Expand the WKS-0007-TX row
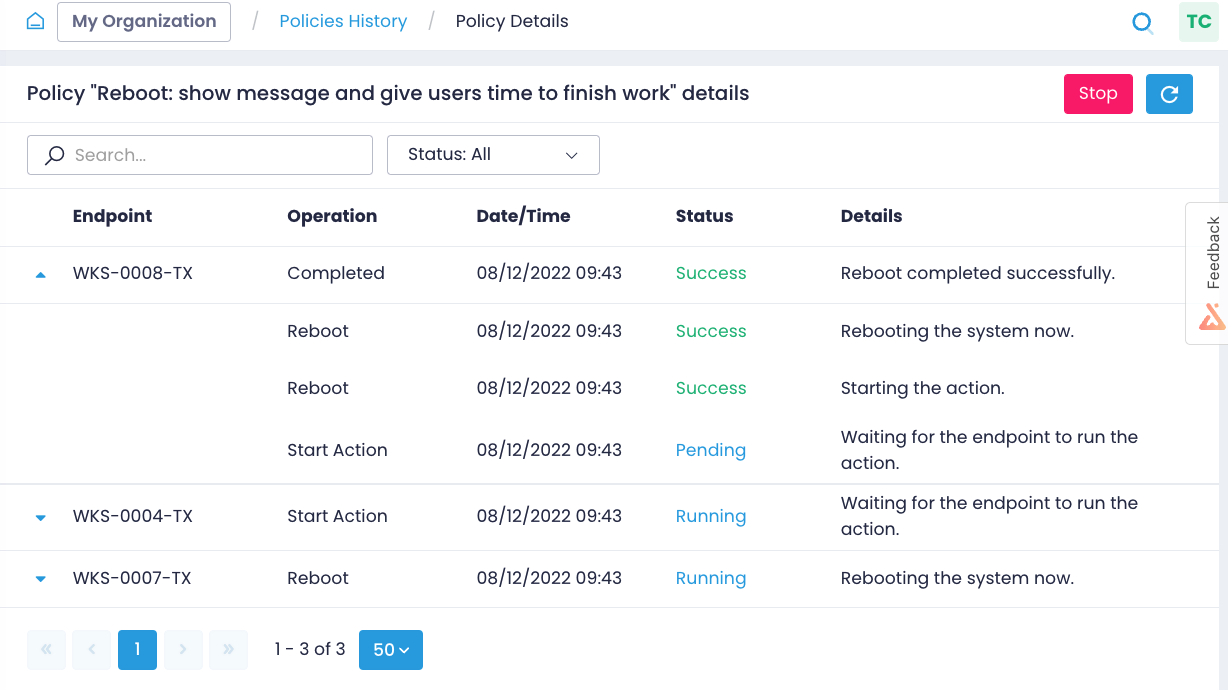 tap(41, 579)
